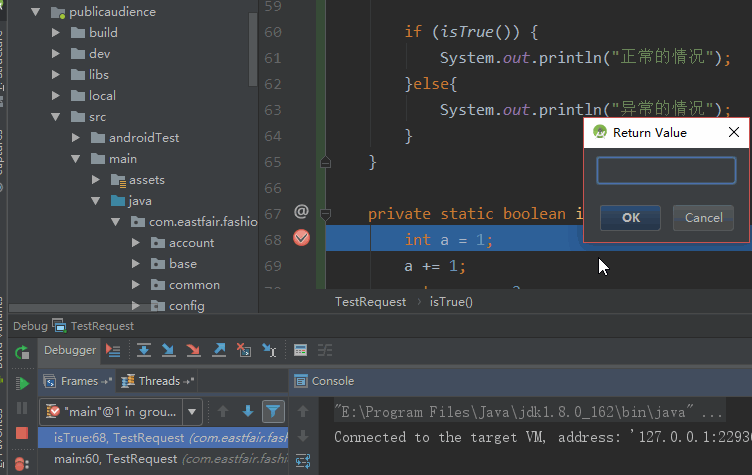Switch to the Threads tab
Image resolution: width=752 pixels, height=475 pixels.
pyautogui.click(x=157, y=381)
